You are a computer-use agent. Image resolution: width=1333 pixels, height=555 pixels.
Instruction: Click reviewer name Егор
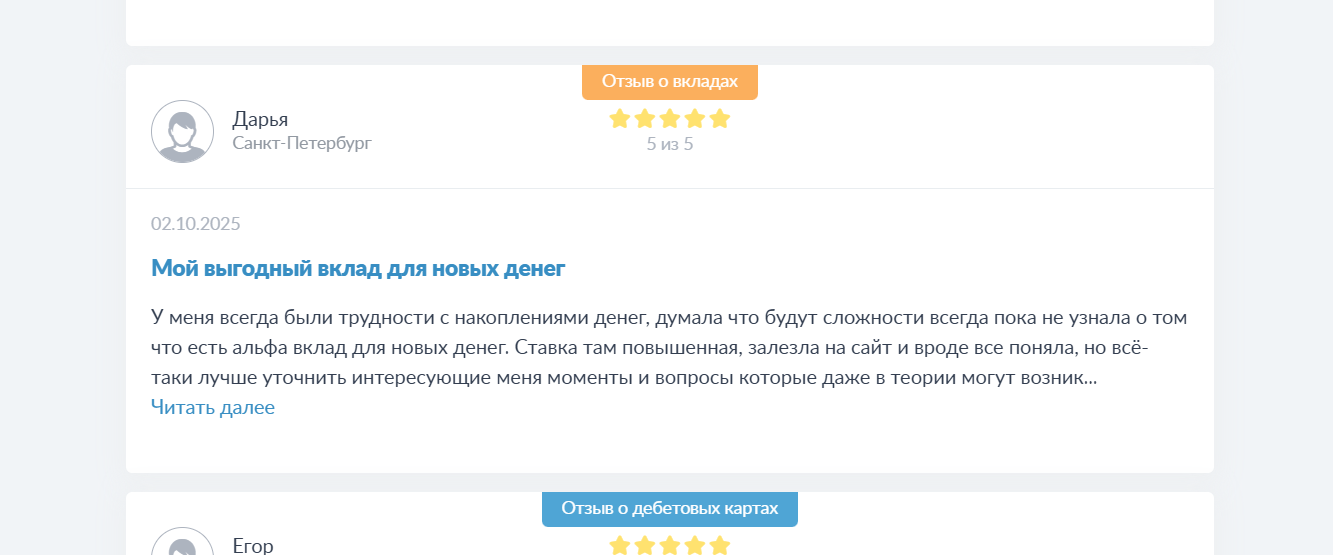(x=253, y=546)
